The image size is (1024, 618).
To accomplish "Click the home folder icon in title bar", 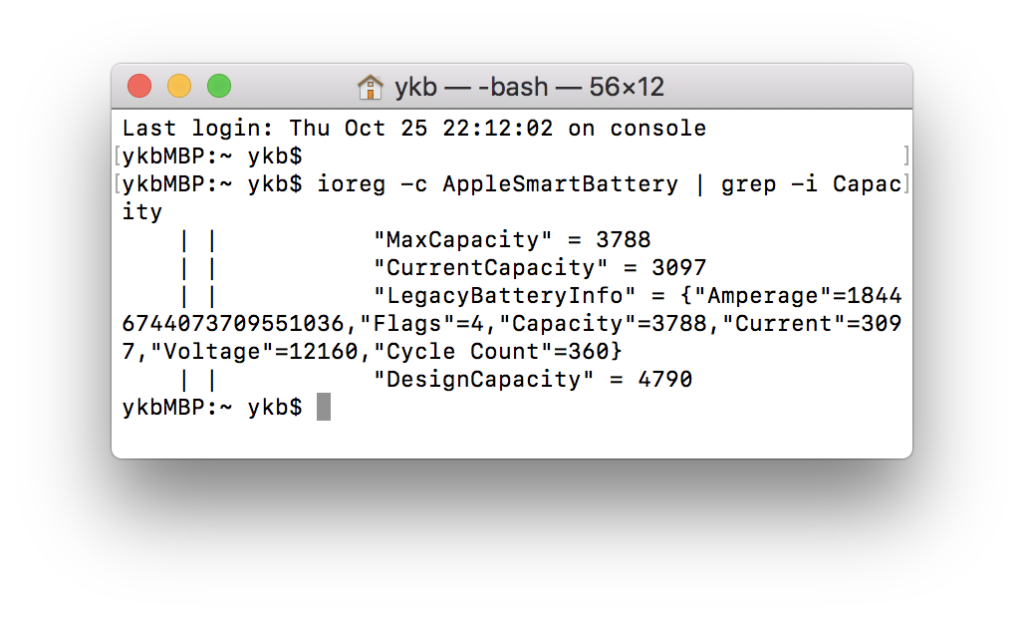I will click(370, 87).
